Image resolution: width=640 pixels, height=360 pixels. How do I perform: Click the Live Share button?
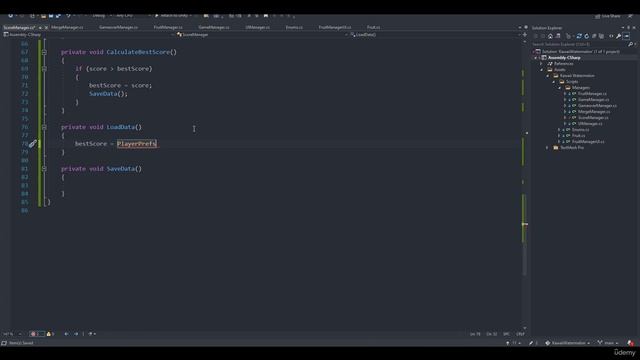tap(608, 16)
